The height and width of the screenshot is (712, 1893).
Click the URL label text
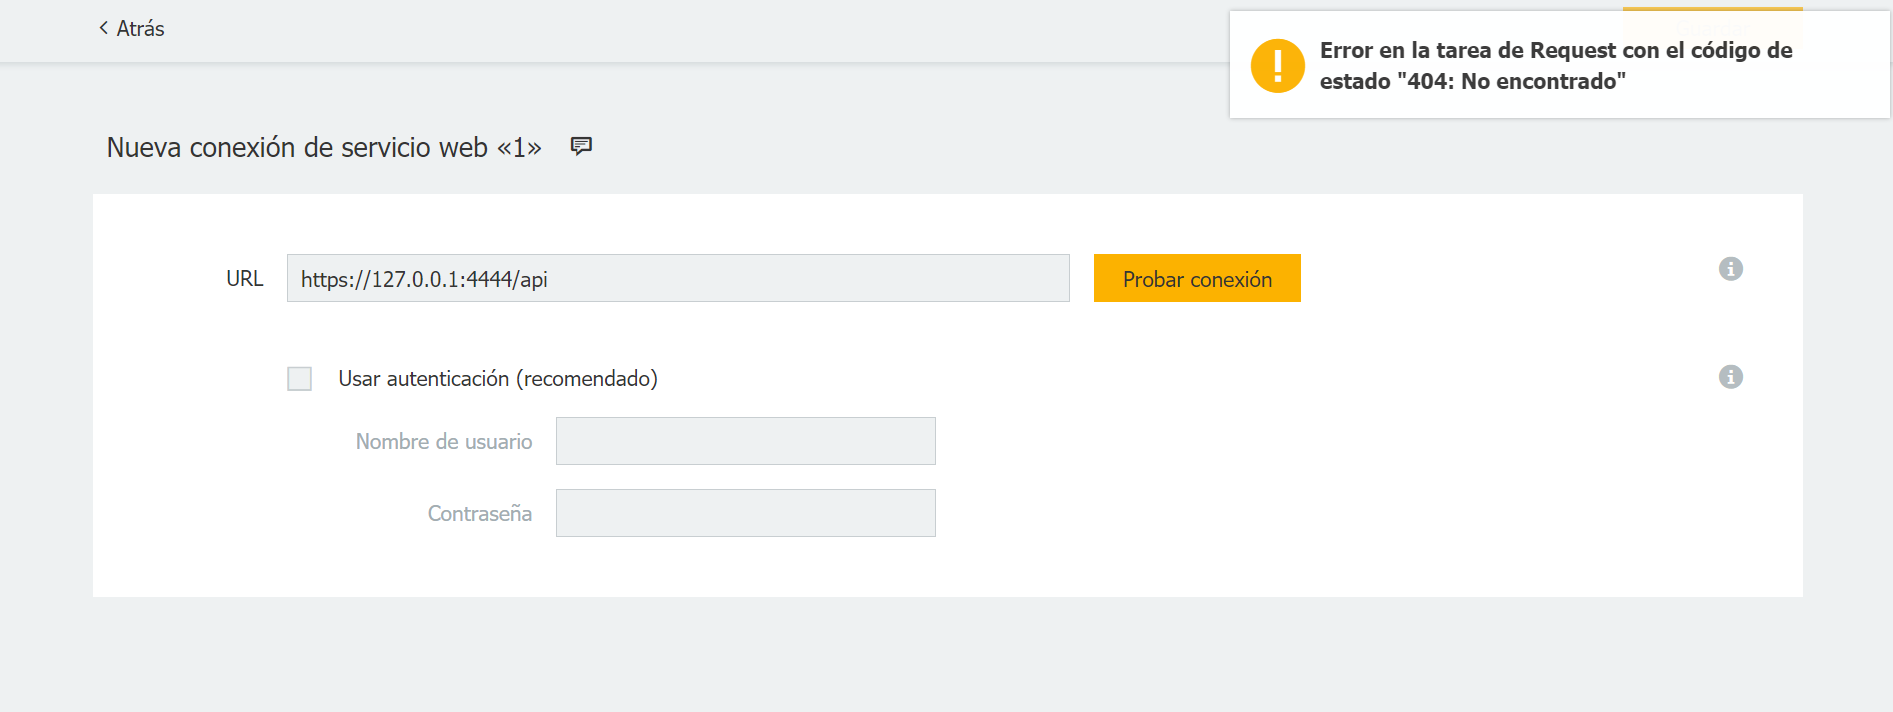coord(244,279)
